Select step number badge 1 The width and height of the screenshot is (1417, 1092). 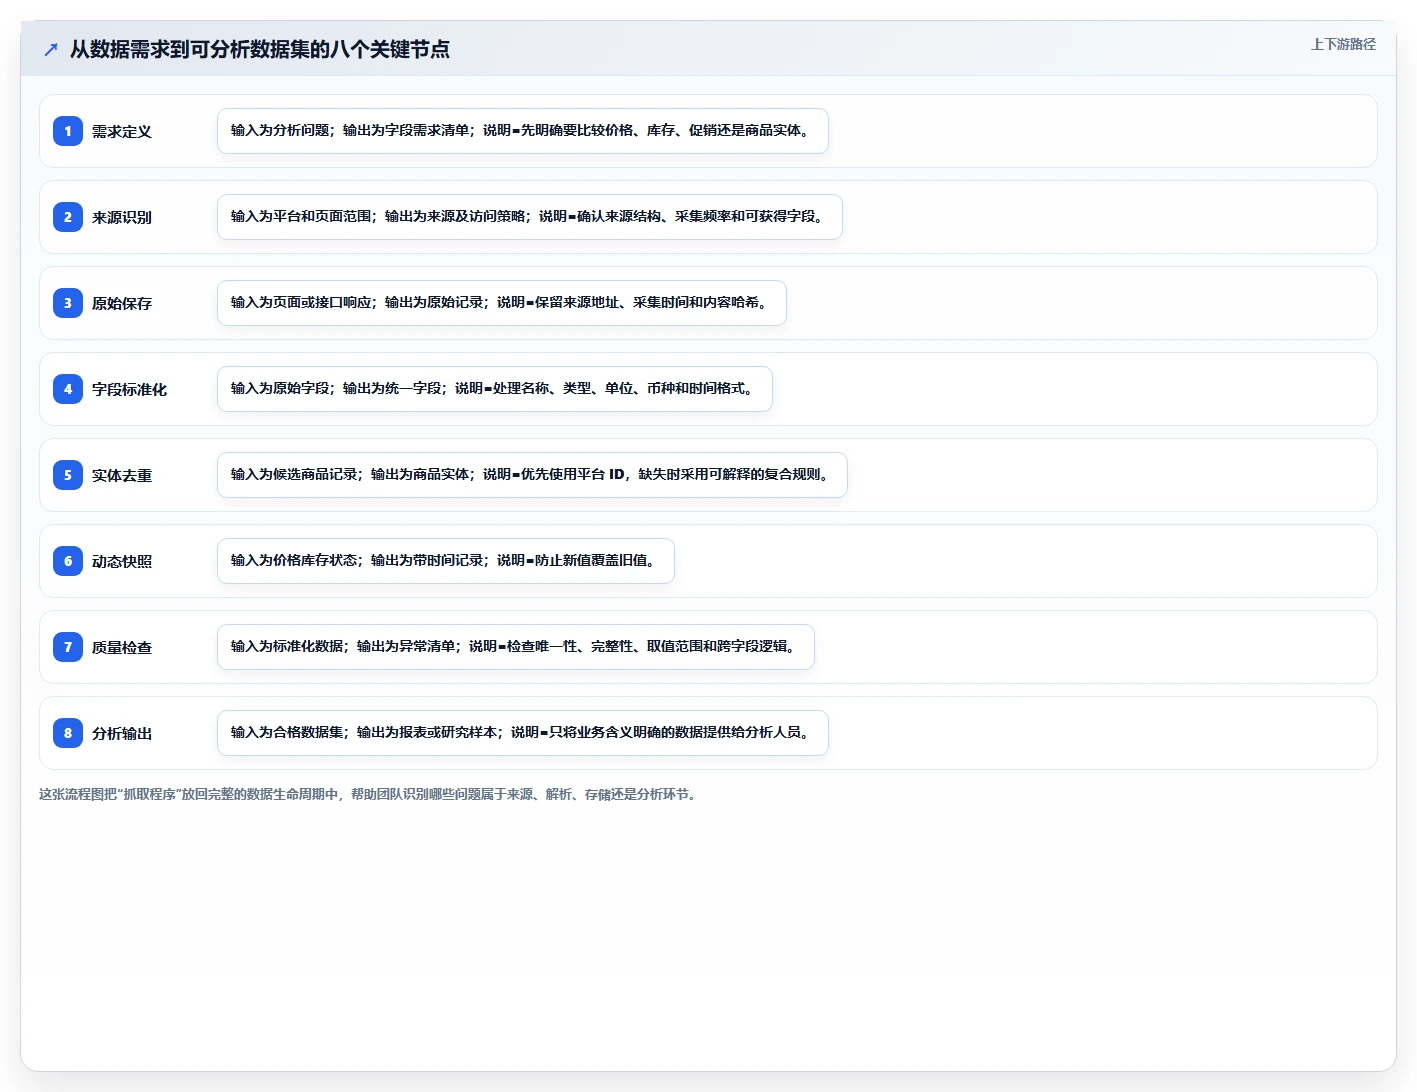pos(68,131)
